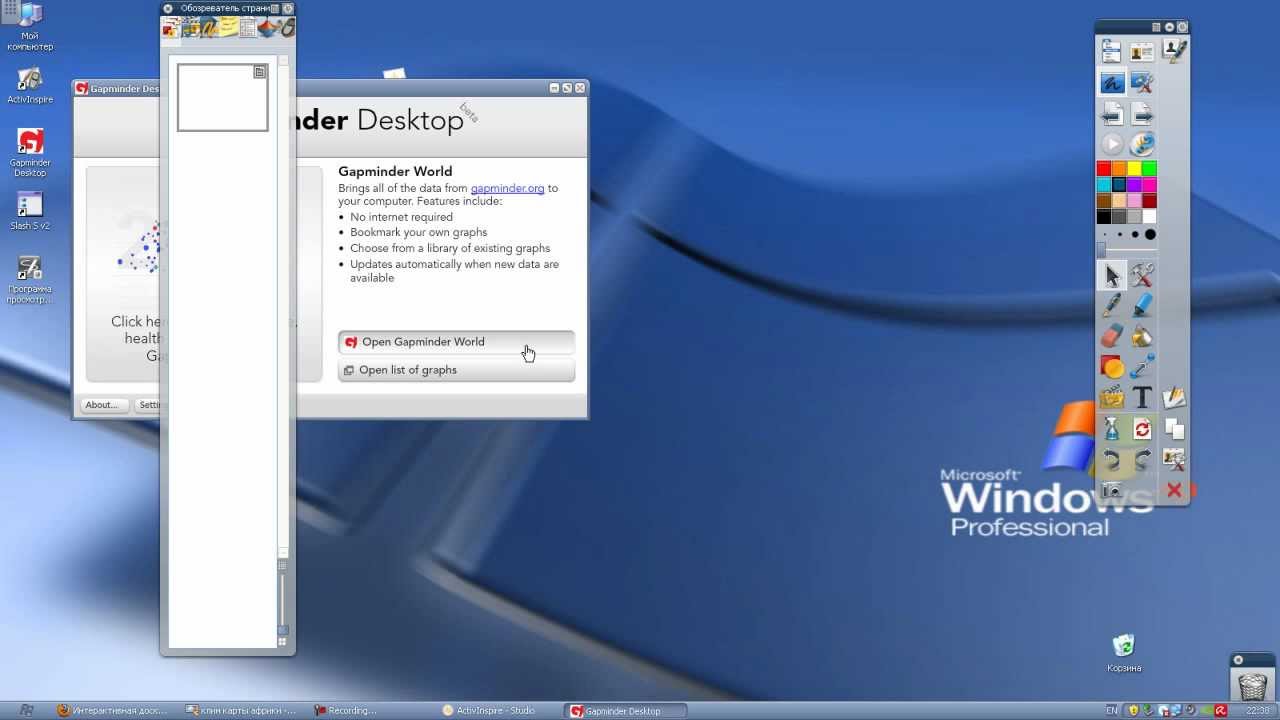Click the Switch Profile icon in toolbox
The width and height of the screenshot is (1280, 720).
(x=1142, y=51)
